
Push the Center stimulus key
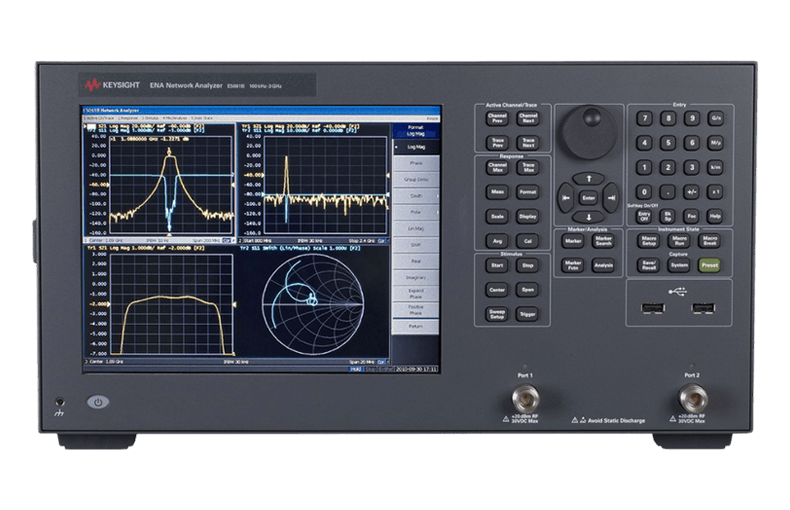[x=497, y=290]
